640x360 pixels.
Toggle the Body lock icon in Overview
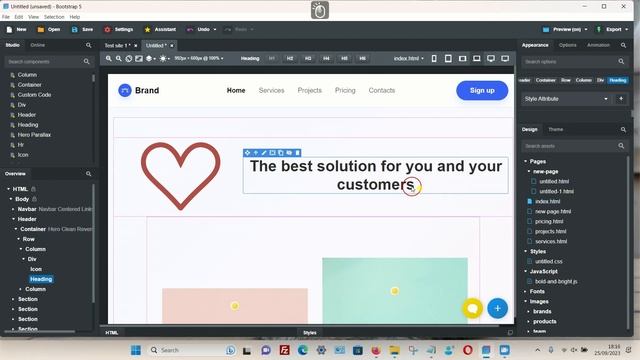pos(35,199)
